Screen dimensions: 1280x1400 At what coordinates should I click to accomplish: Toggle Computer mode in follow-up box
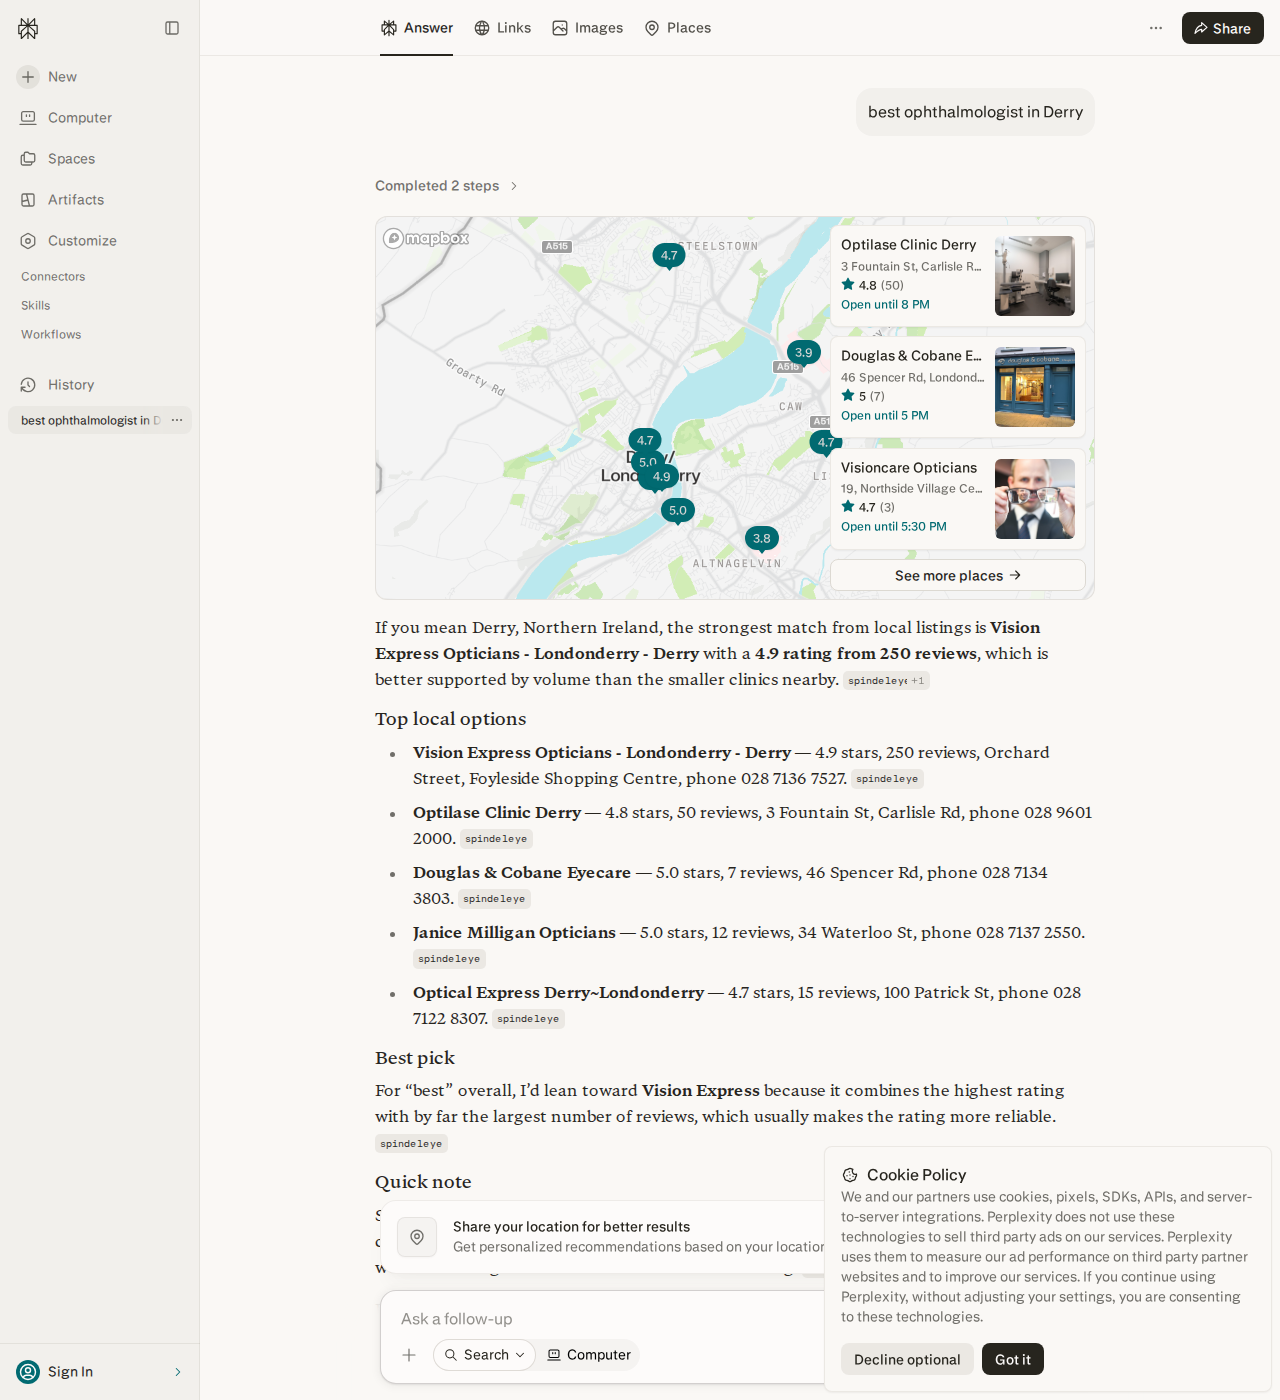coord(589,1355)
